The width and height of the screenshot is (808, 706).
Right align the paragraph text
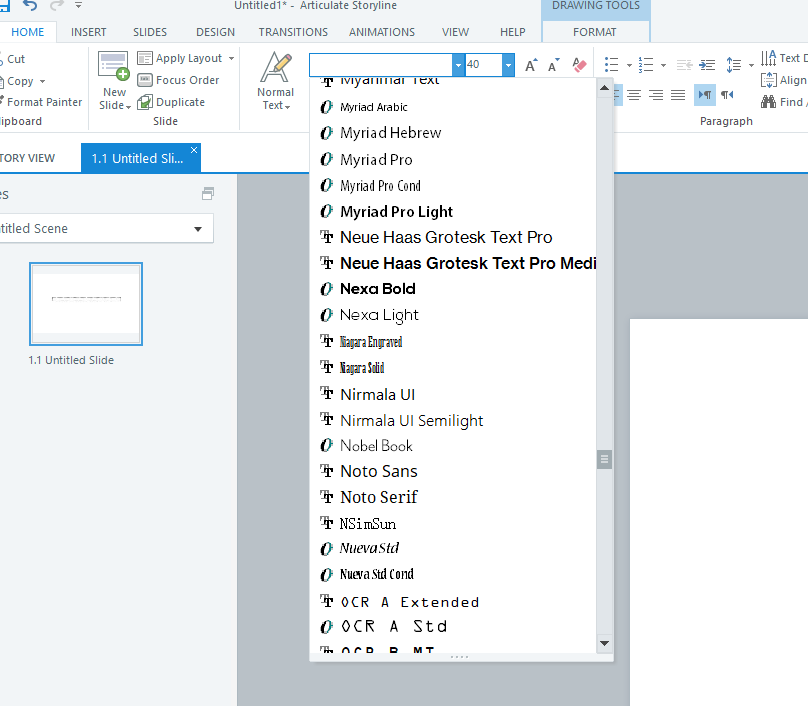656,95
